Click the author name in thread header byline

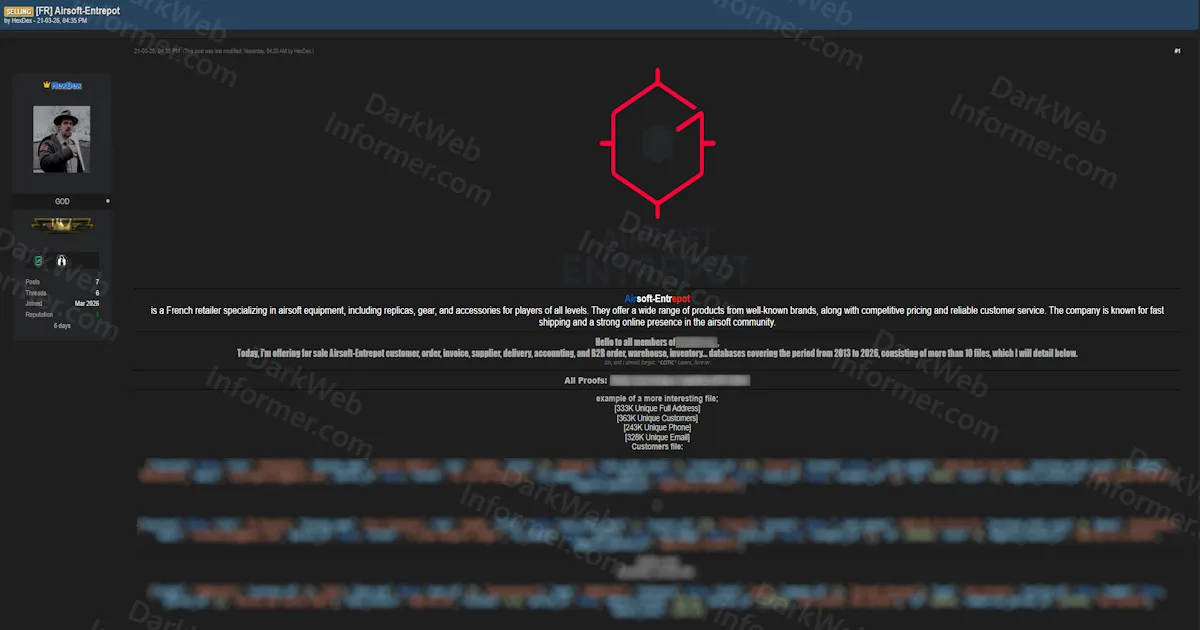pyautogui.click(x=21, y=21)
